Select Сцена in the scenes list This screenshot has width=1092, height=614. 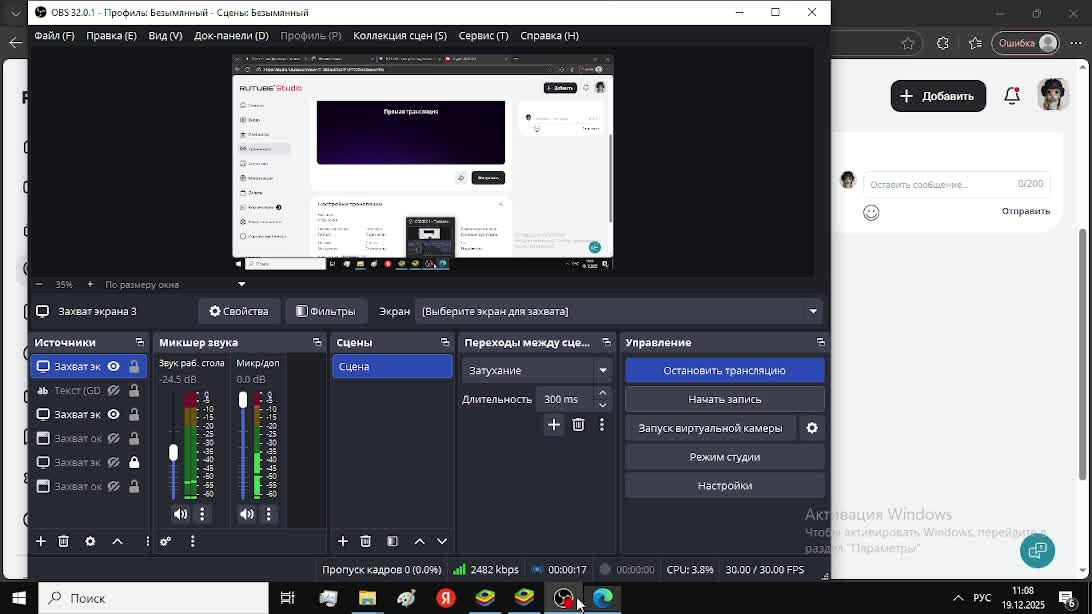point(392,366)
